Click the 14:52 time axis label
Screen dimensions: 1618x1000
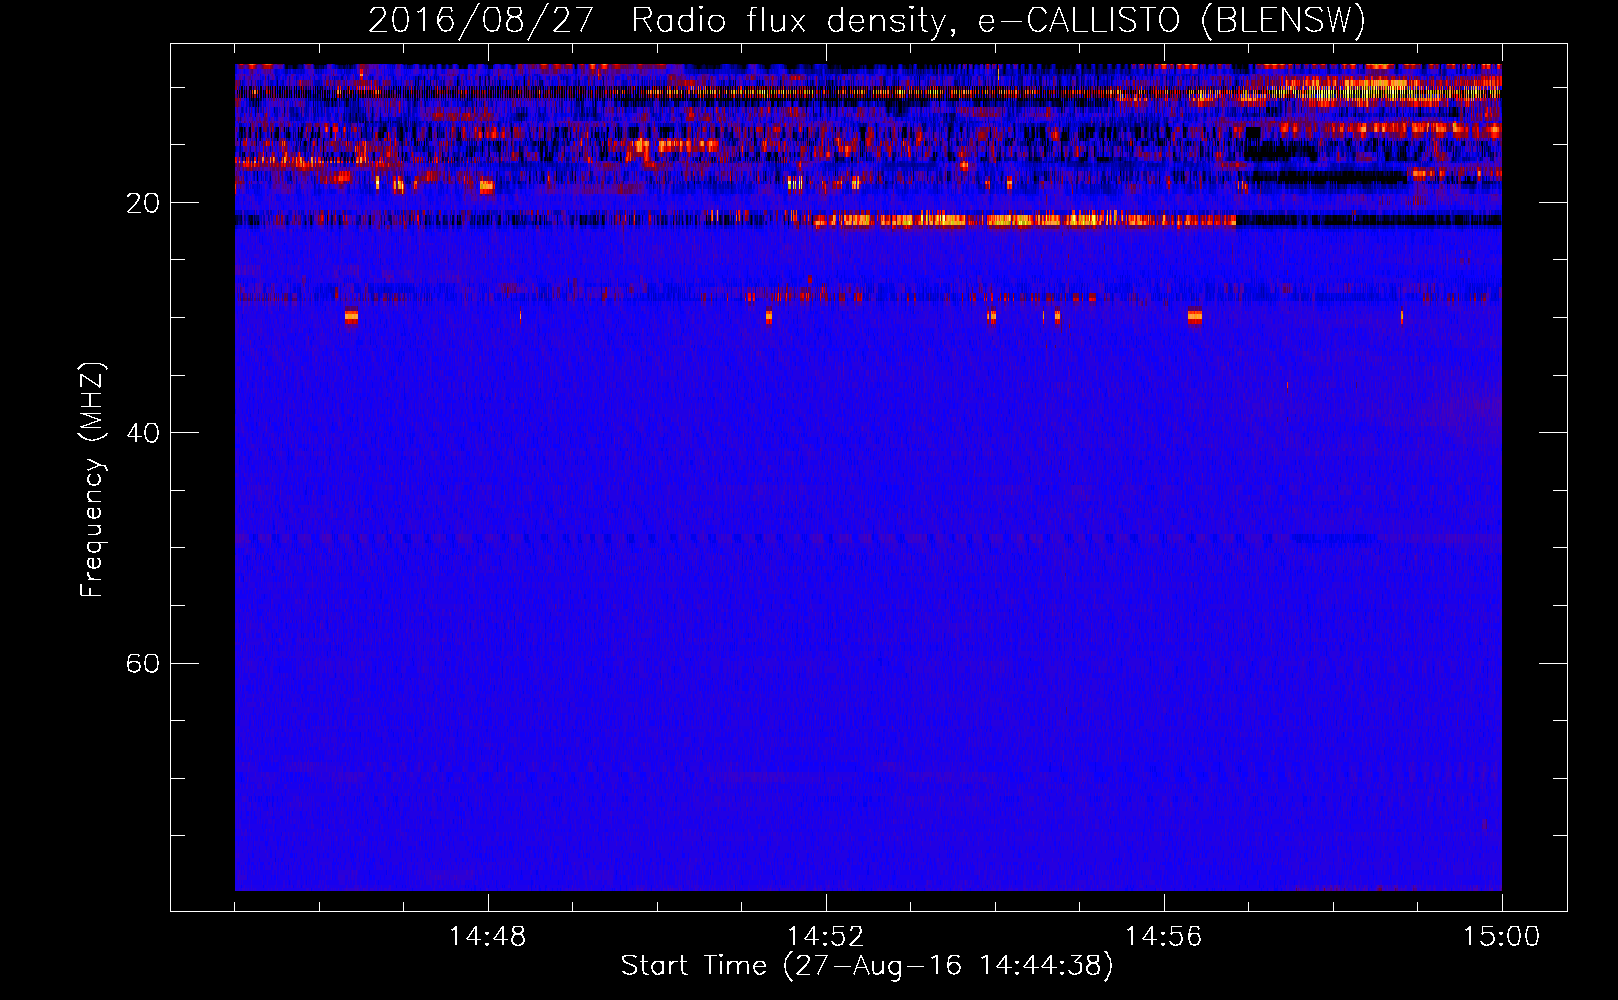coord(826,937)
